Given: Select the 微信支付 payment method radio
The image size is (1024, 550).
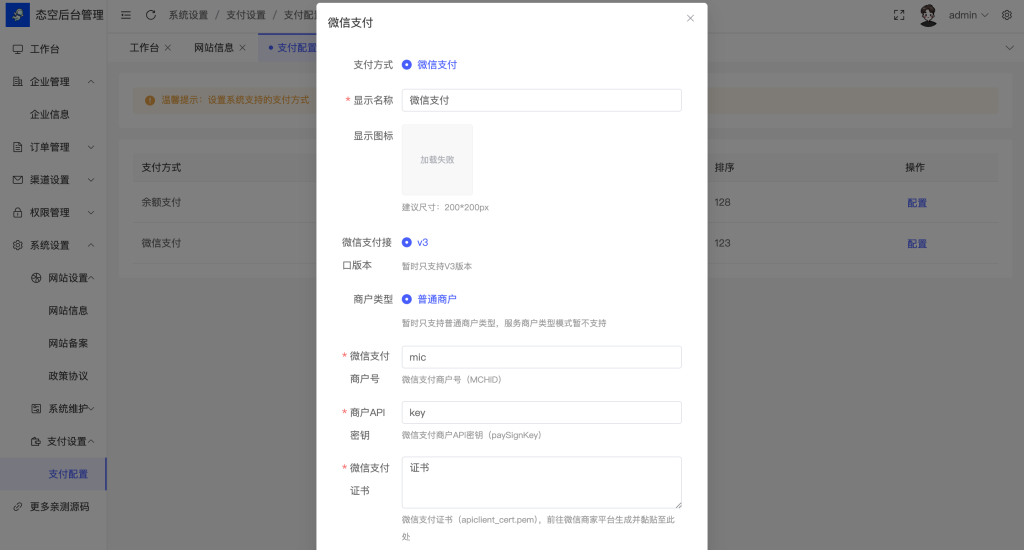Looking at the screenshot, I should [406, 65].
